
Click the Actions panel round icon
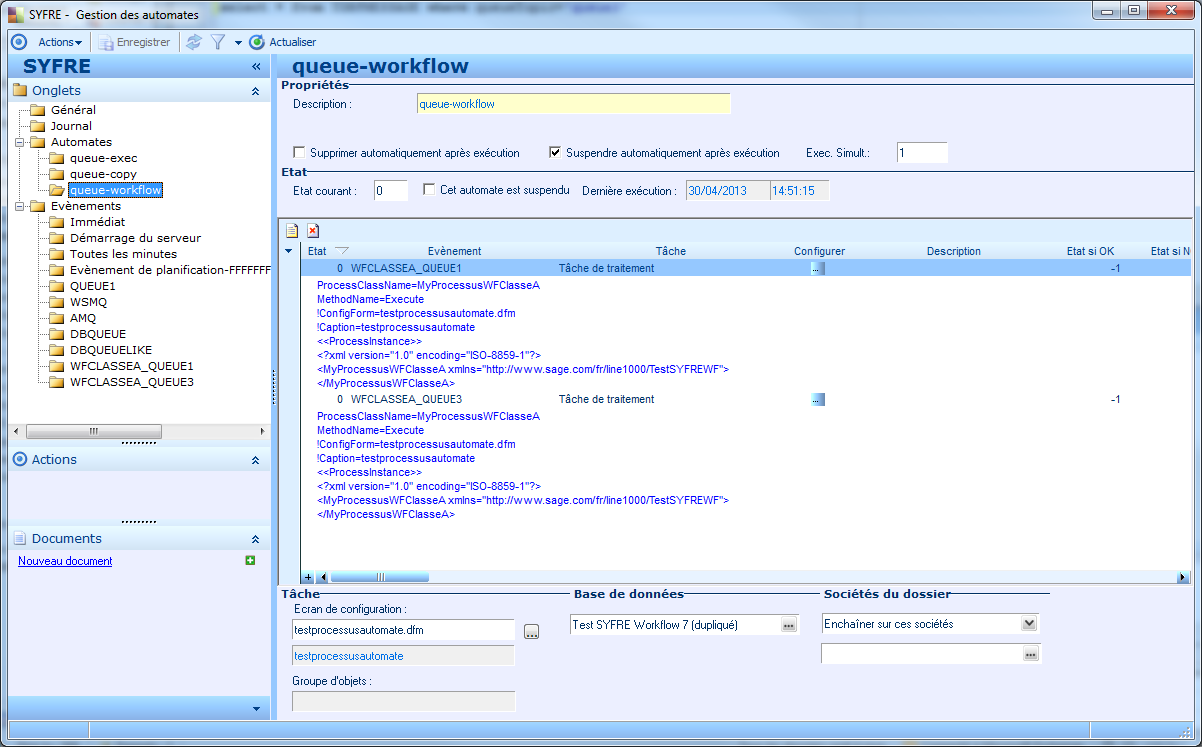click(20, 460)
